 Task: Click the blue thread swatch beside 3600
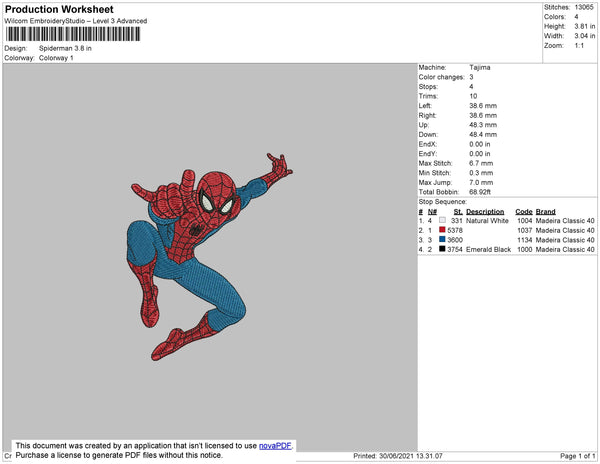(x=442, y=239)
